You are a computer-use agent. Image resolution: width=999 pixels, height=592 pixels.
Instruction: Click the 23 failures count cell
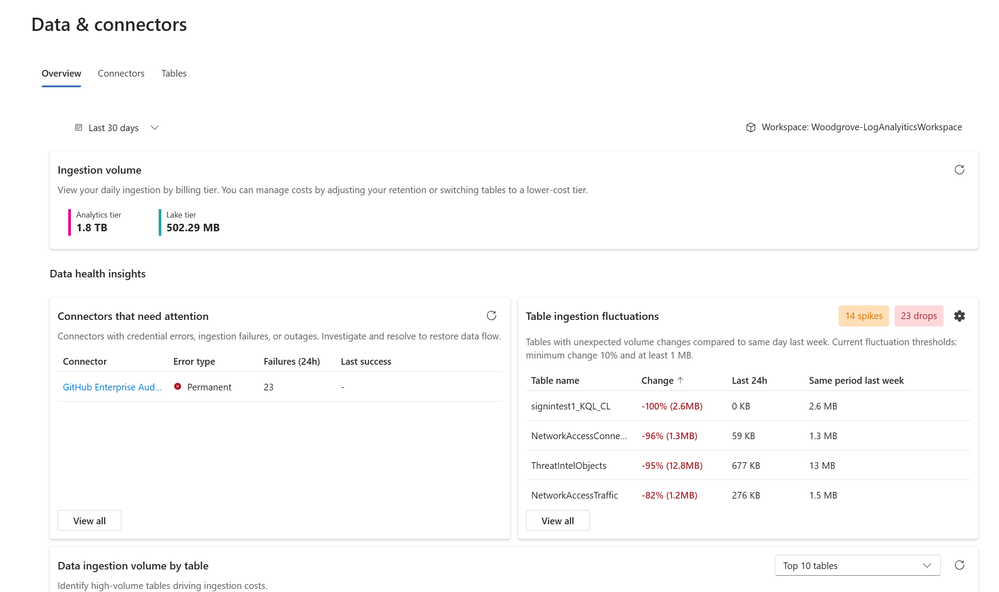click(x=269, y=387)
